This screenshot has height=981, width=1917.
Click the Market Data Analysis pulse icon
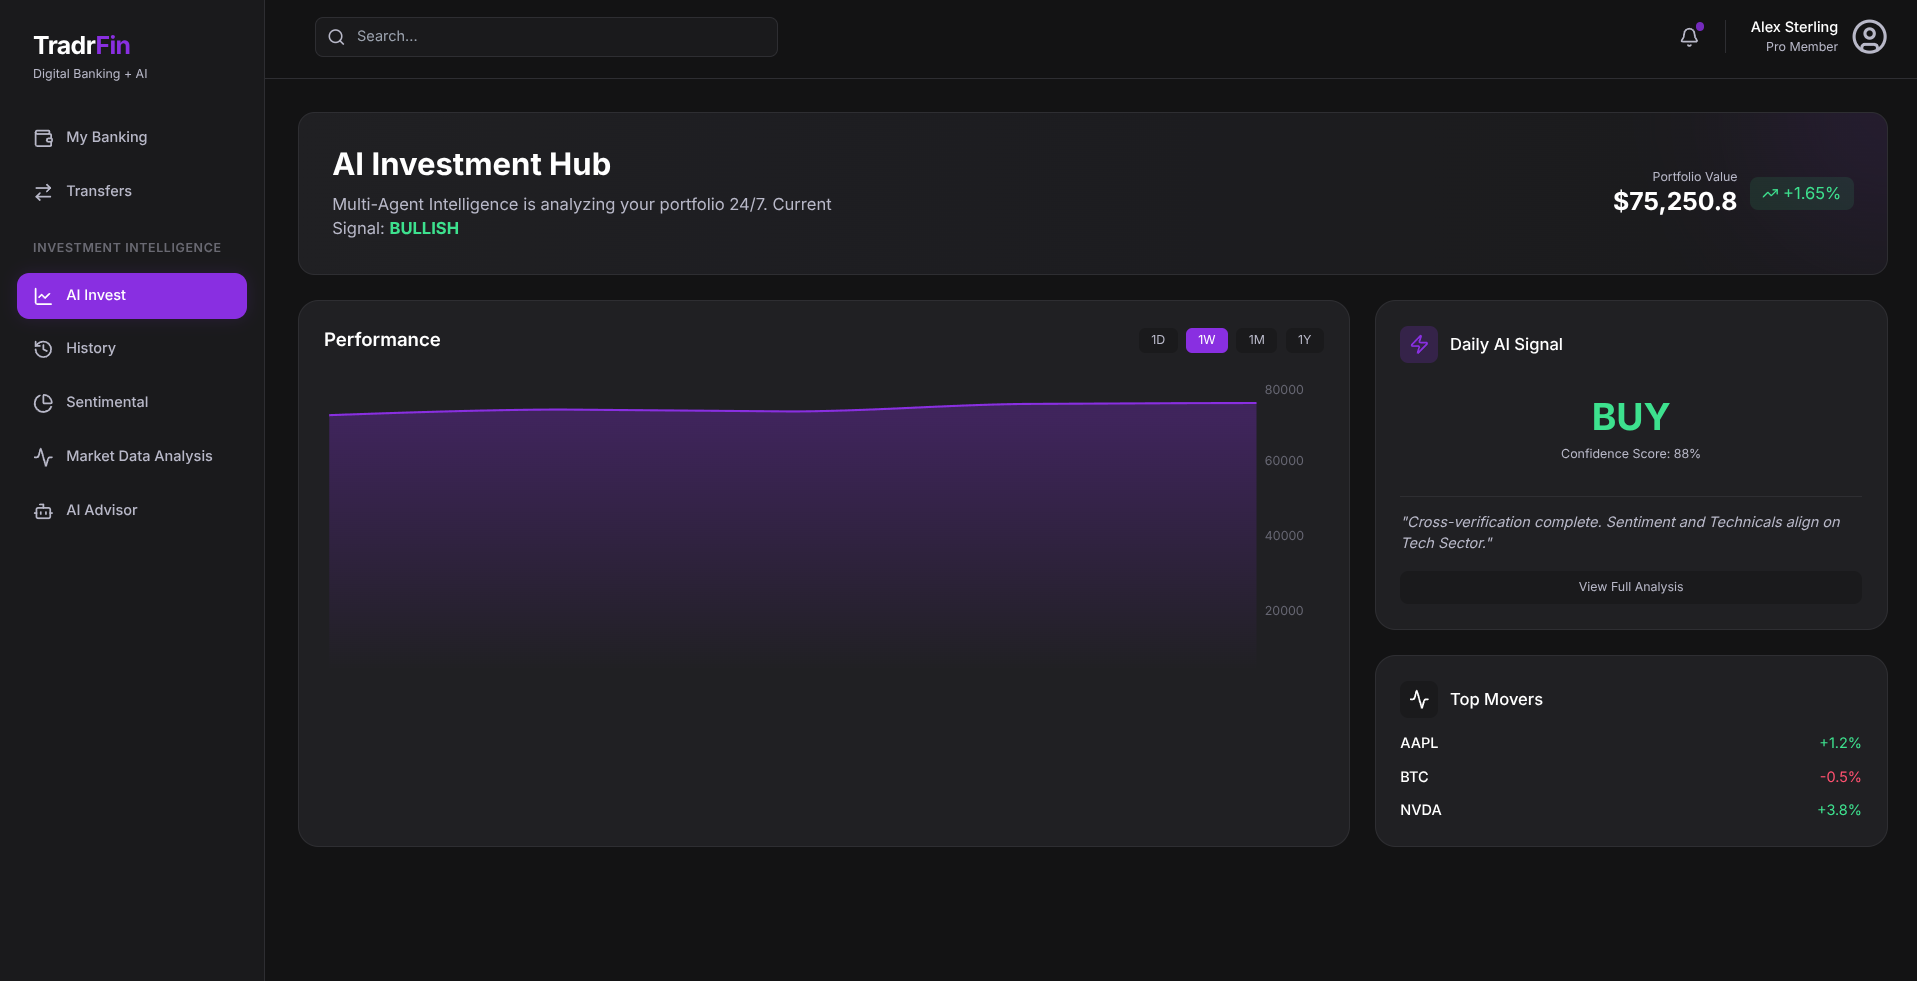tap(43, 457)
